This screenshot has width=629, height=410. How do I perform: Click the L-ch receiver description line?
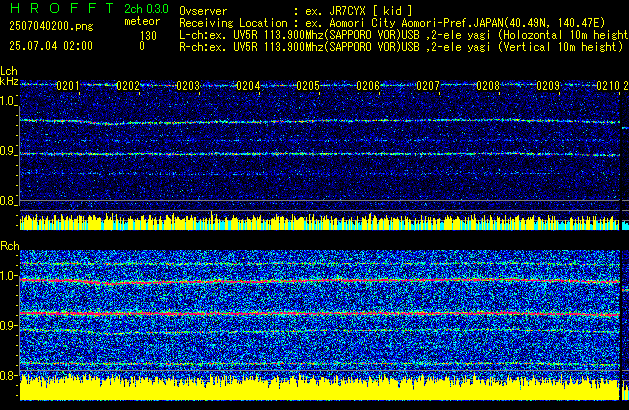click(404, 35)
